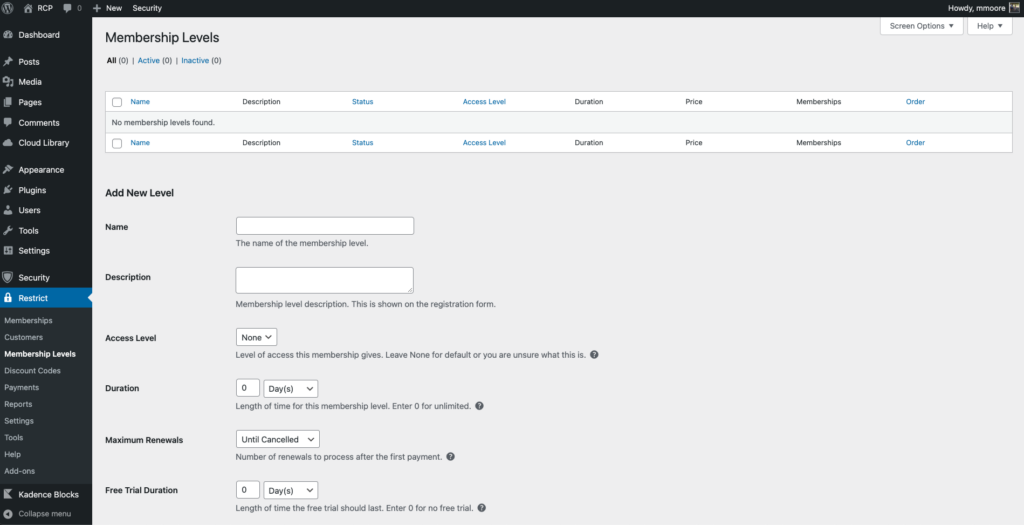Check the select-all checkbox in table header
This screenshot has width=1024, height=525.
(x=117, y=102)
